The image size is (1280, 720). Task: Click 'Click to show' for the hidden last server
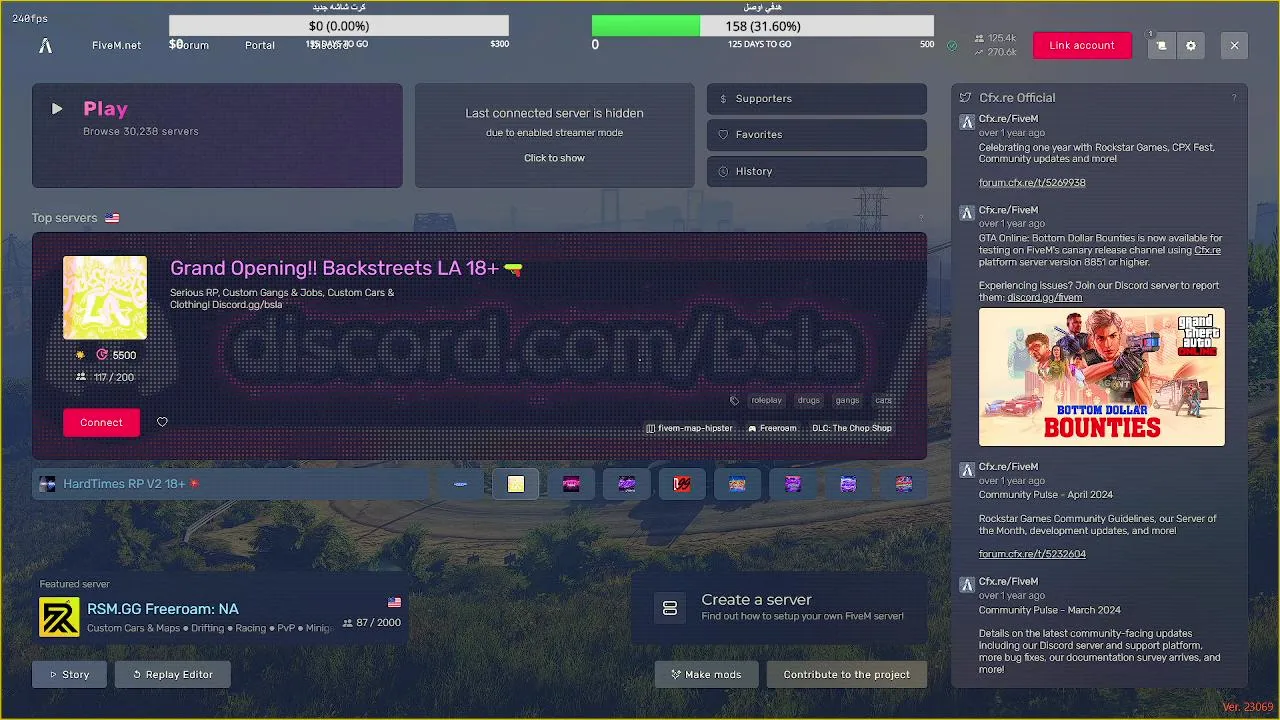pyautogui.click(x=554, y=158)
